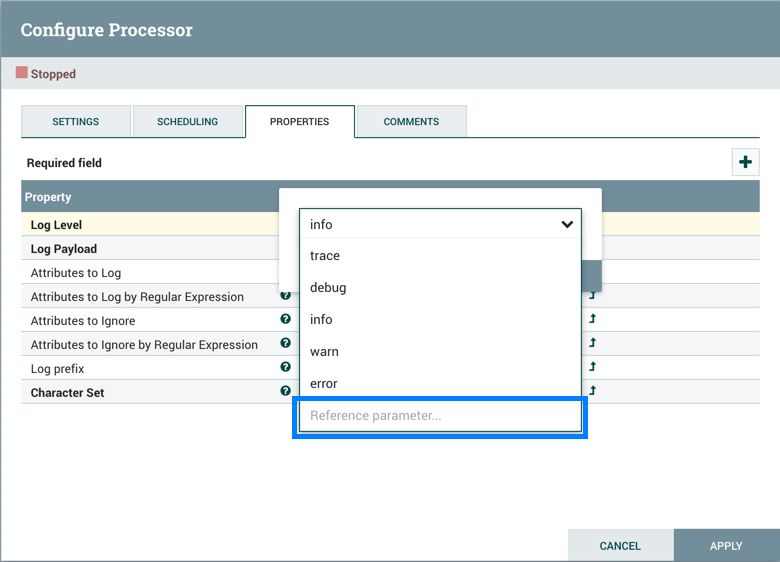Image resolution: width=780 pixels, height=562 pixels.
Task: Open the Scheduling tab
Action: pos(187,122)
